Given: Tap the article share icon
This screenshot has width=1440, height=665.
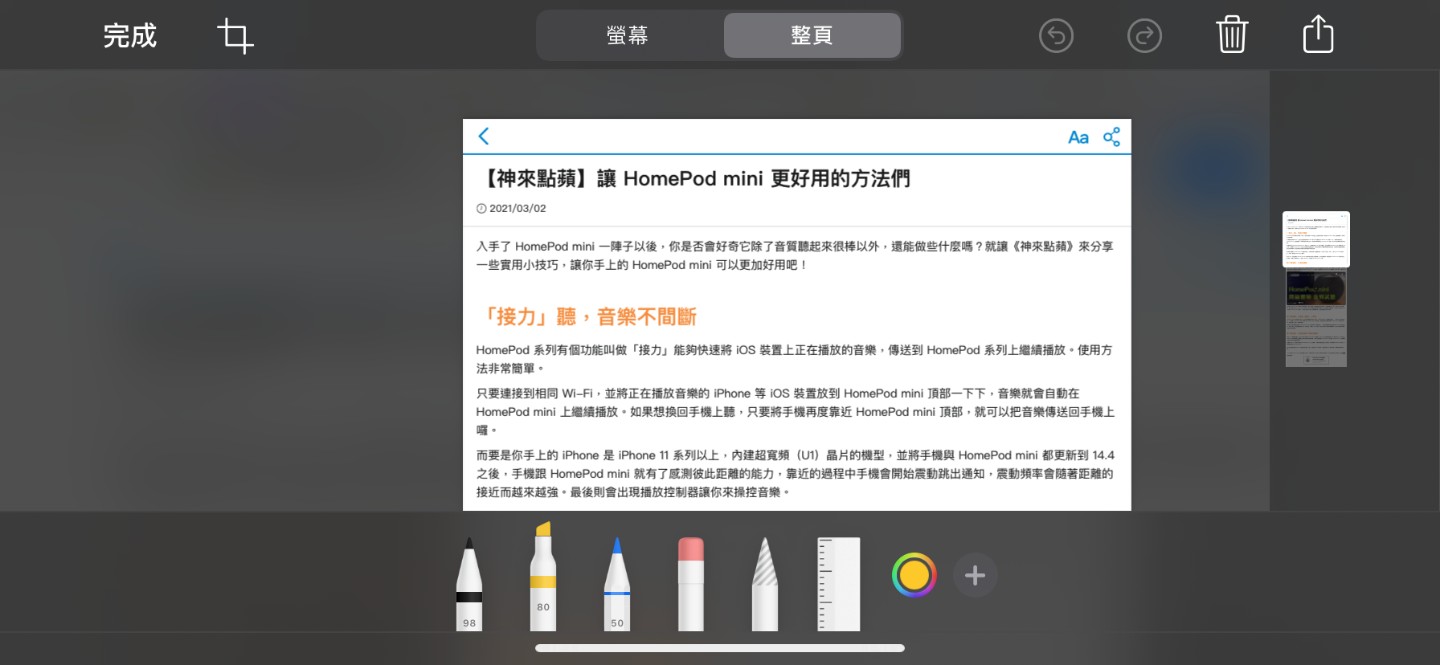Looking at the screenshot, I should pyautogui.click(x=1111, y=137).
